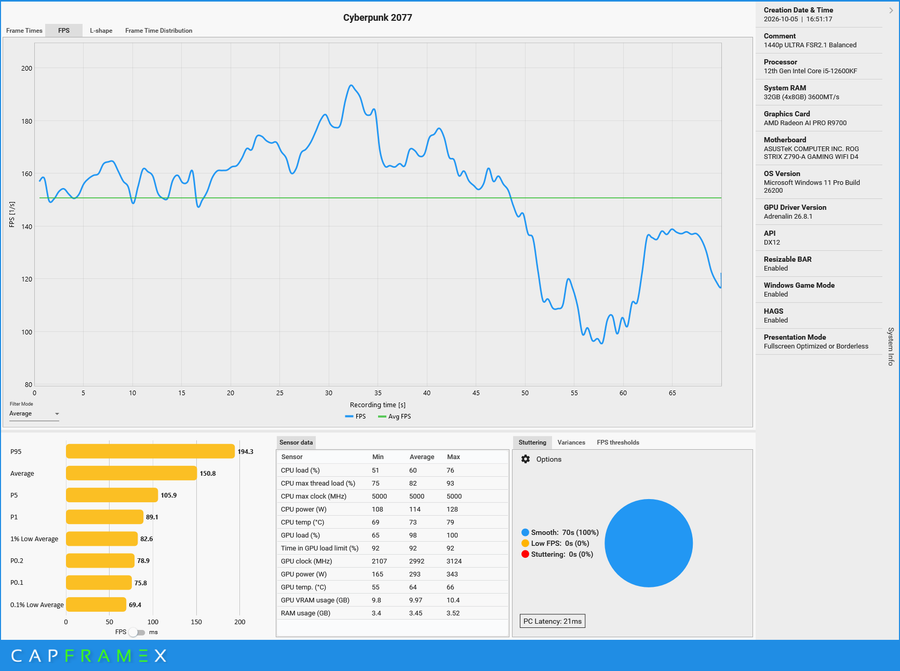
Task: Select the RAM usage (GB) sensor row
Action: coord(393,613)
